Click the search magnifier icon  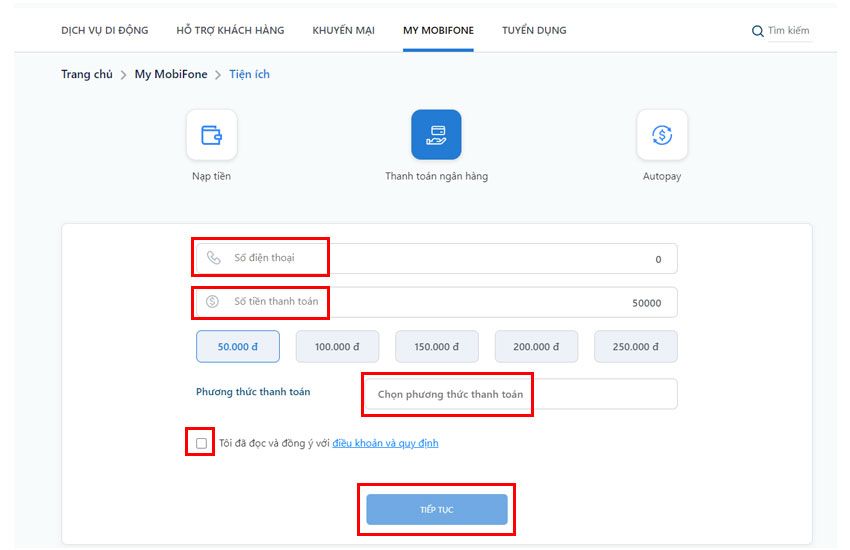click(757, 31)
